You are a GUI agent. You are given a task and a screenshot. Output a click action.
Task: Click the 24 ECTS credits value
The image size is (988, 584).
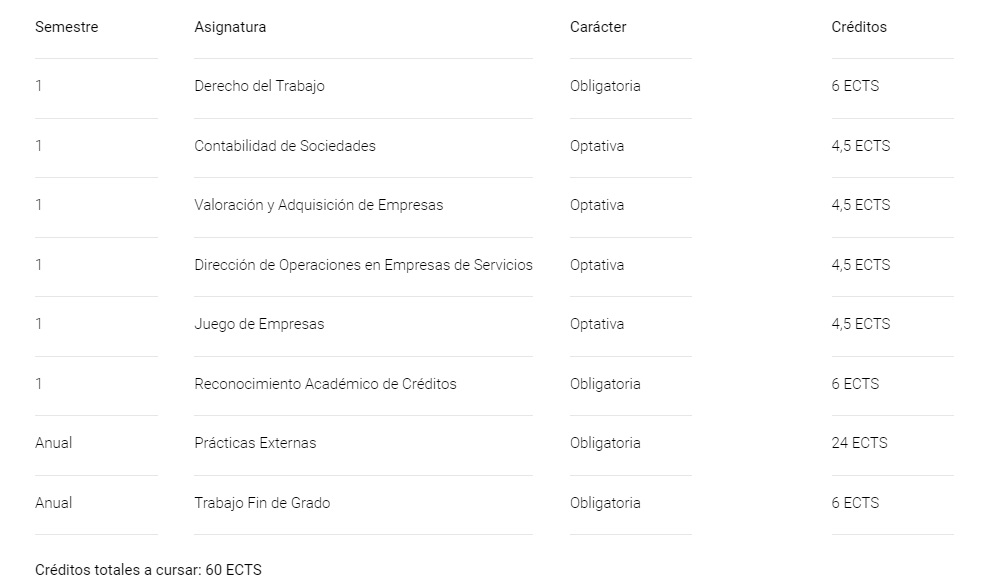point(859,444)
